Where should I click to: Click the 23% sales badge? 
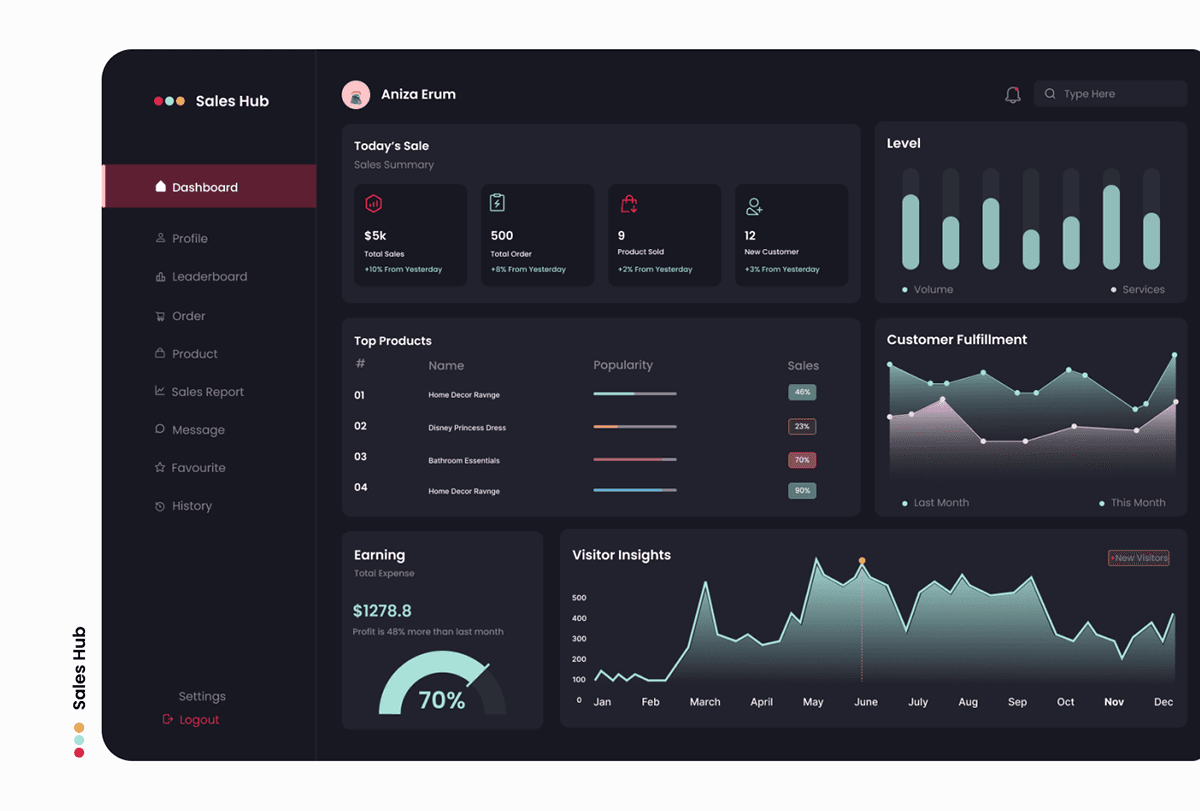click(x=802, y=426)
